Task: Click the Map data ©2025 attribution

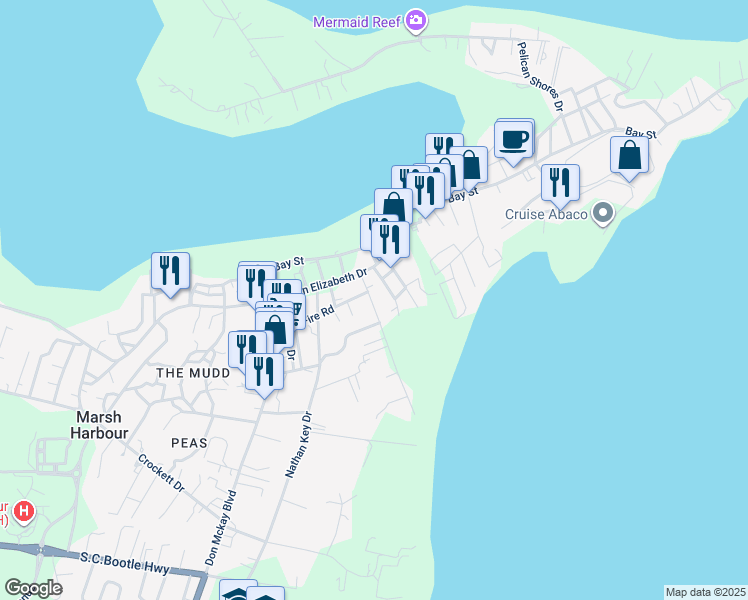Action: 705,592
